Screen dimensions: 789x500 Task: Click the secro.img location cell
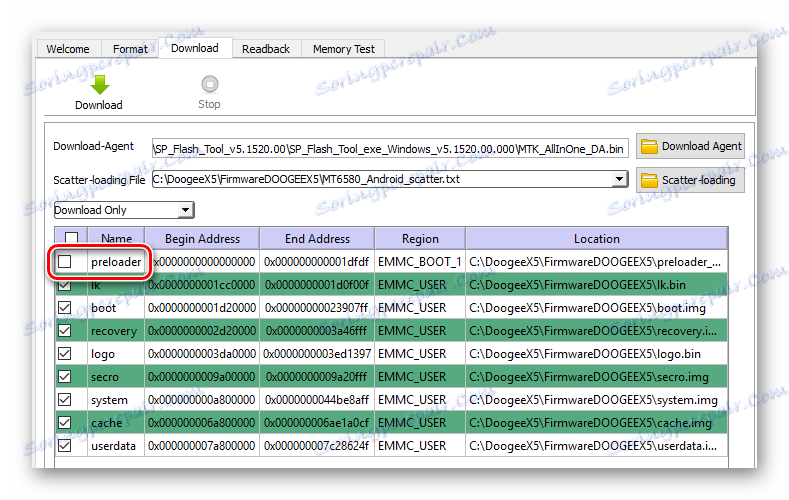(597, 376)
